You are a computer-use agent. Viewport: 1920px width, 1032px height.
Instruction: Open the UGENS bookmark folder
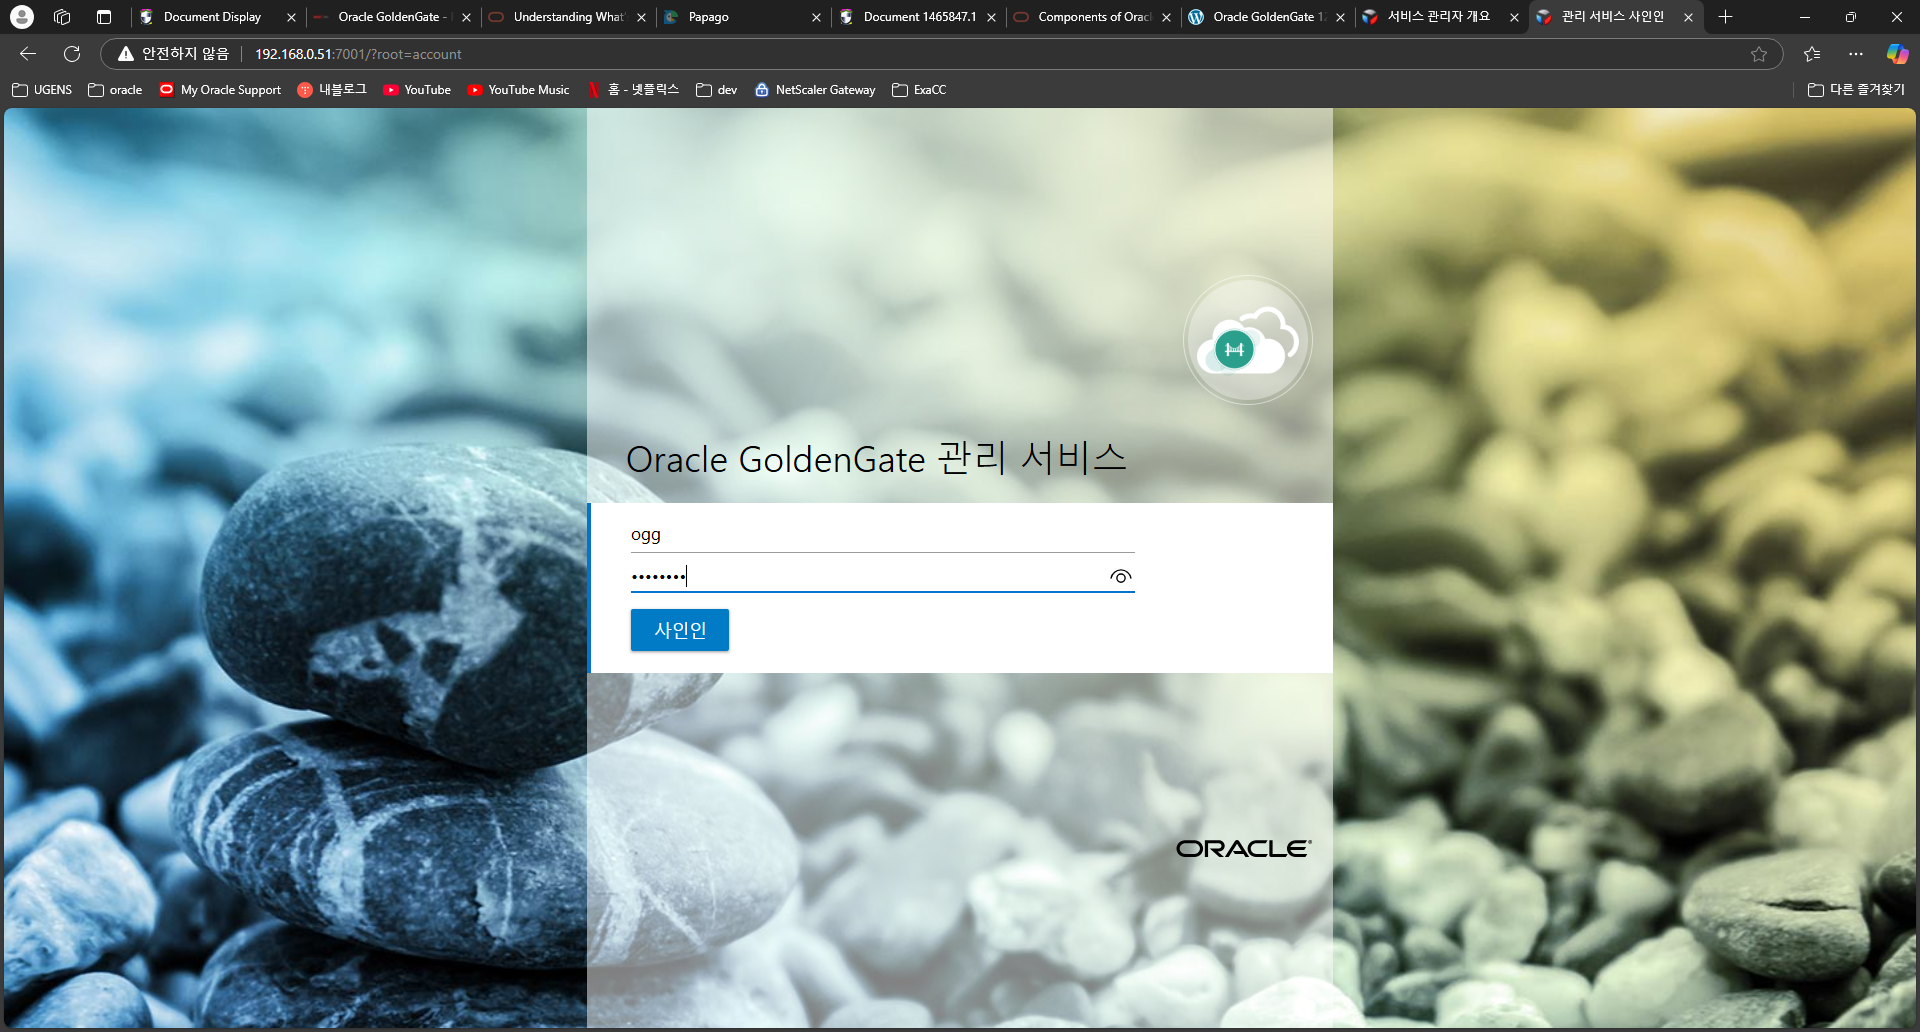pos(42,90)
